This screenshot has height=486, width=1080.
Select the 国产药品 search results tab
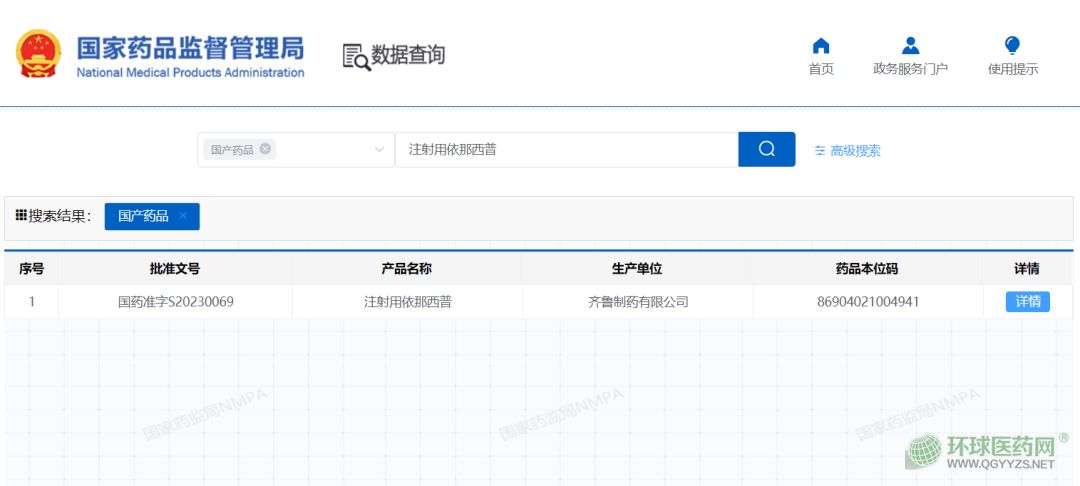[143, 216]
